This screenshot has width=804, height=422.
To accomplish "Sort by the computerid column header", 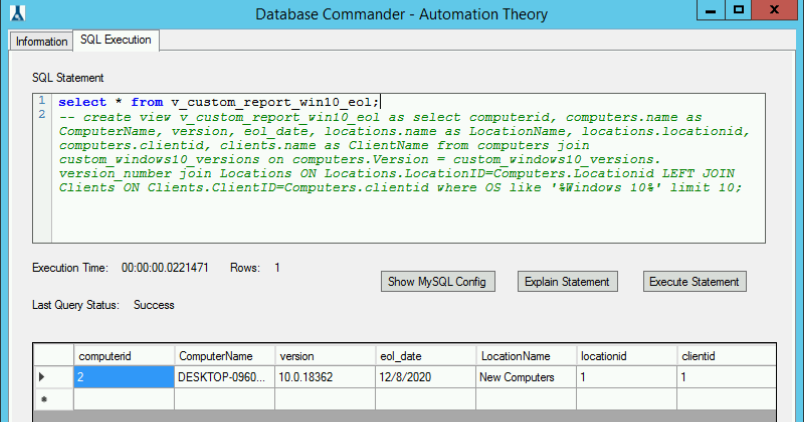I will point(124,355).
